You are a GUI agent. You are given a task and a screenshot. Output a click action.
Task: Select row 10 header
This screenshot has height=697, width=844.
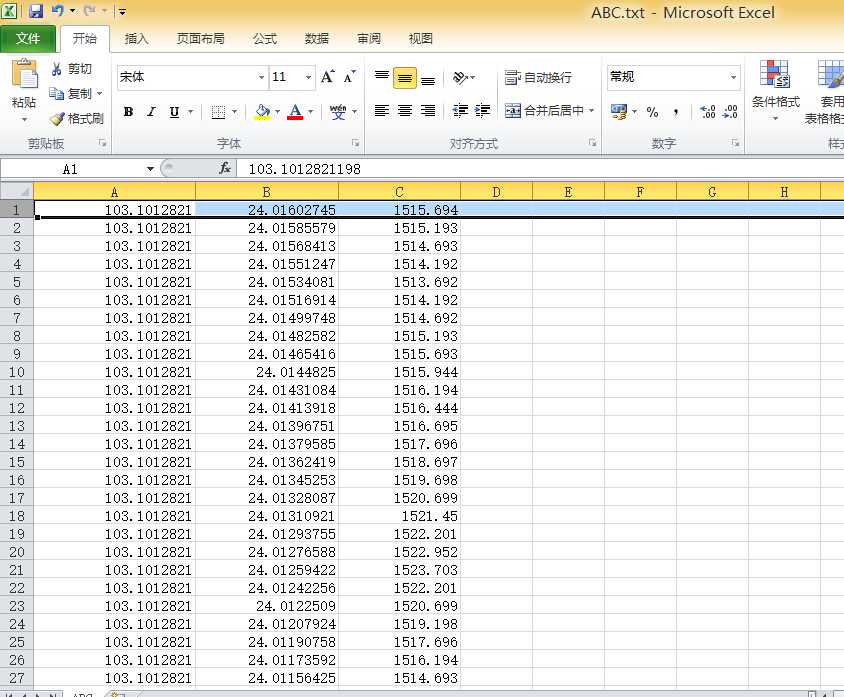coord(17,372)
